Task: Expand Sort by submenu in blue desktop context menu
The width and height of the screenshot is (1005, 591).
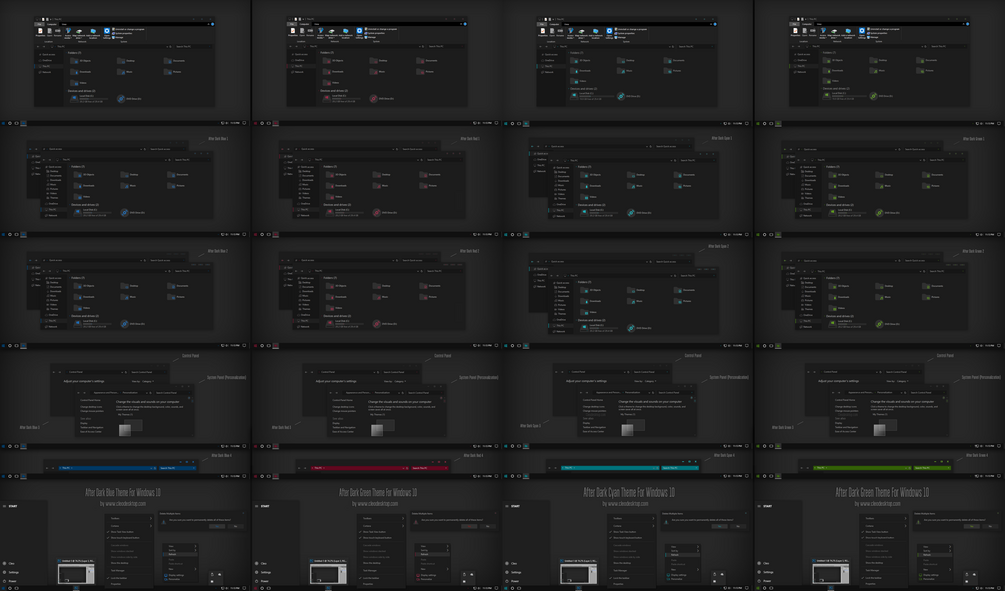Action: pyautogui.click(x=180, y=550)
